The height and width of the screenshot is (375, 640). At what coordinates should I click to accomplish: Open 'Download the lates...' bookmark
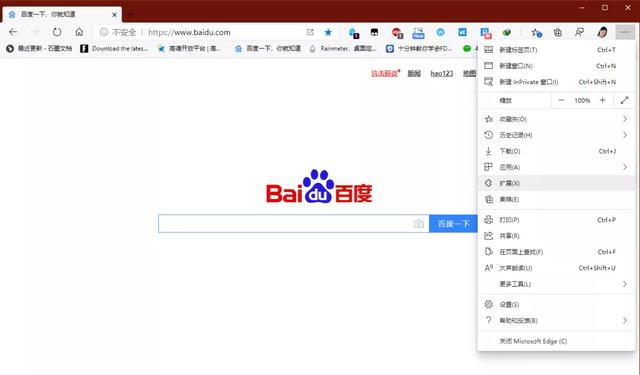[114, 49]
